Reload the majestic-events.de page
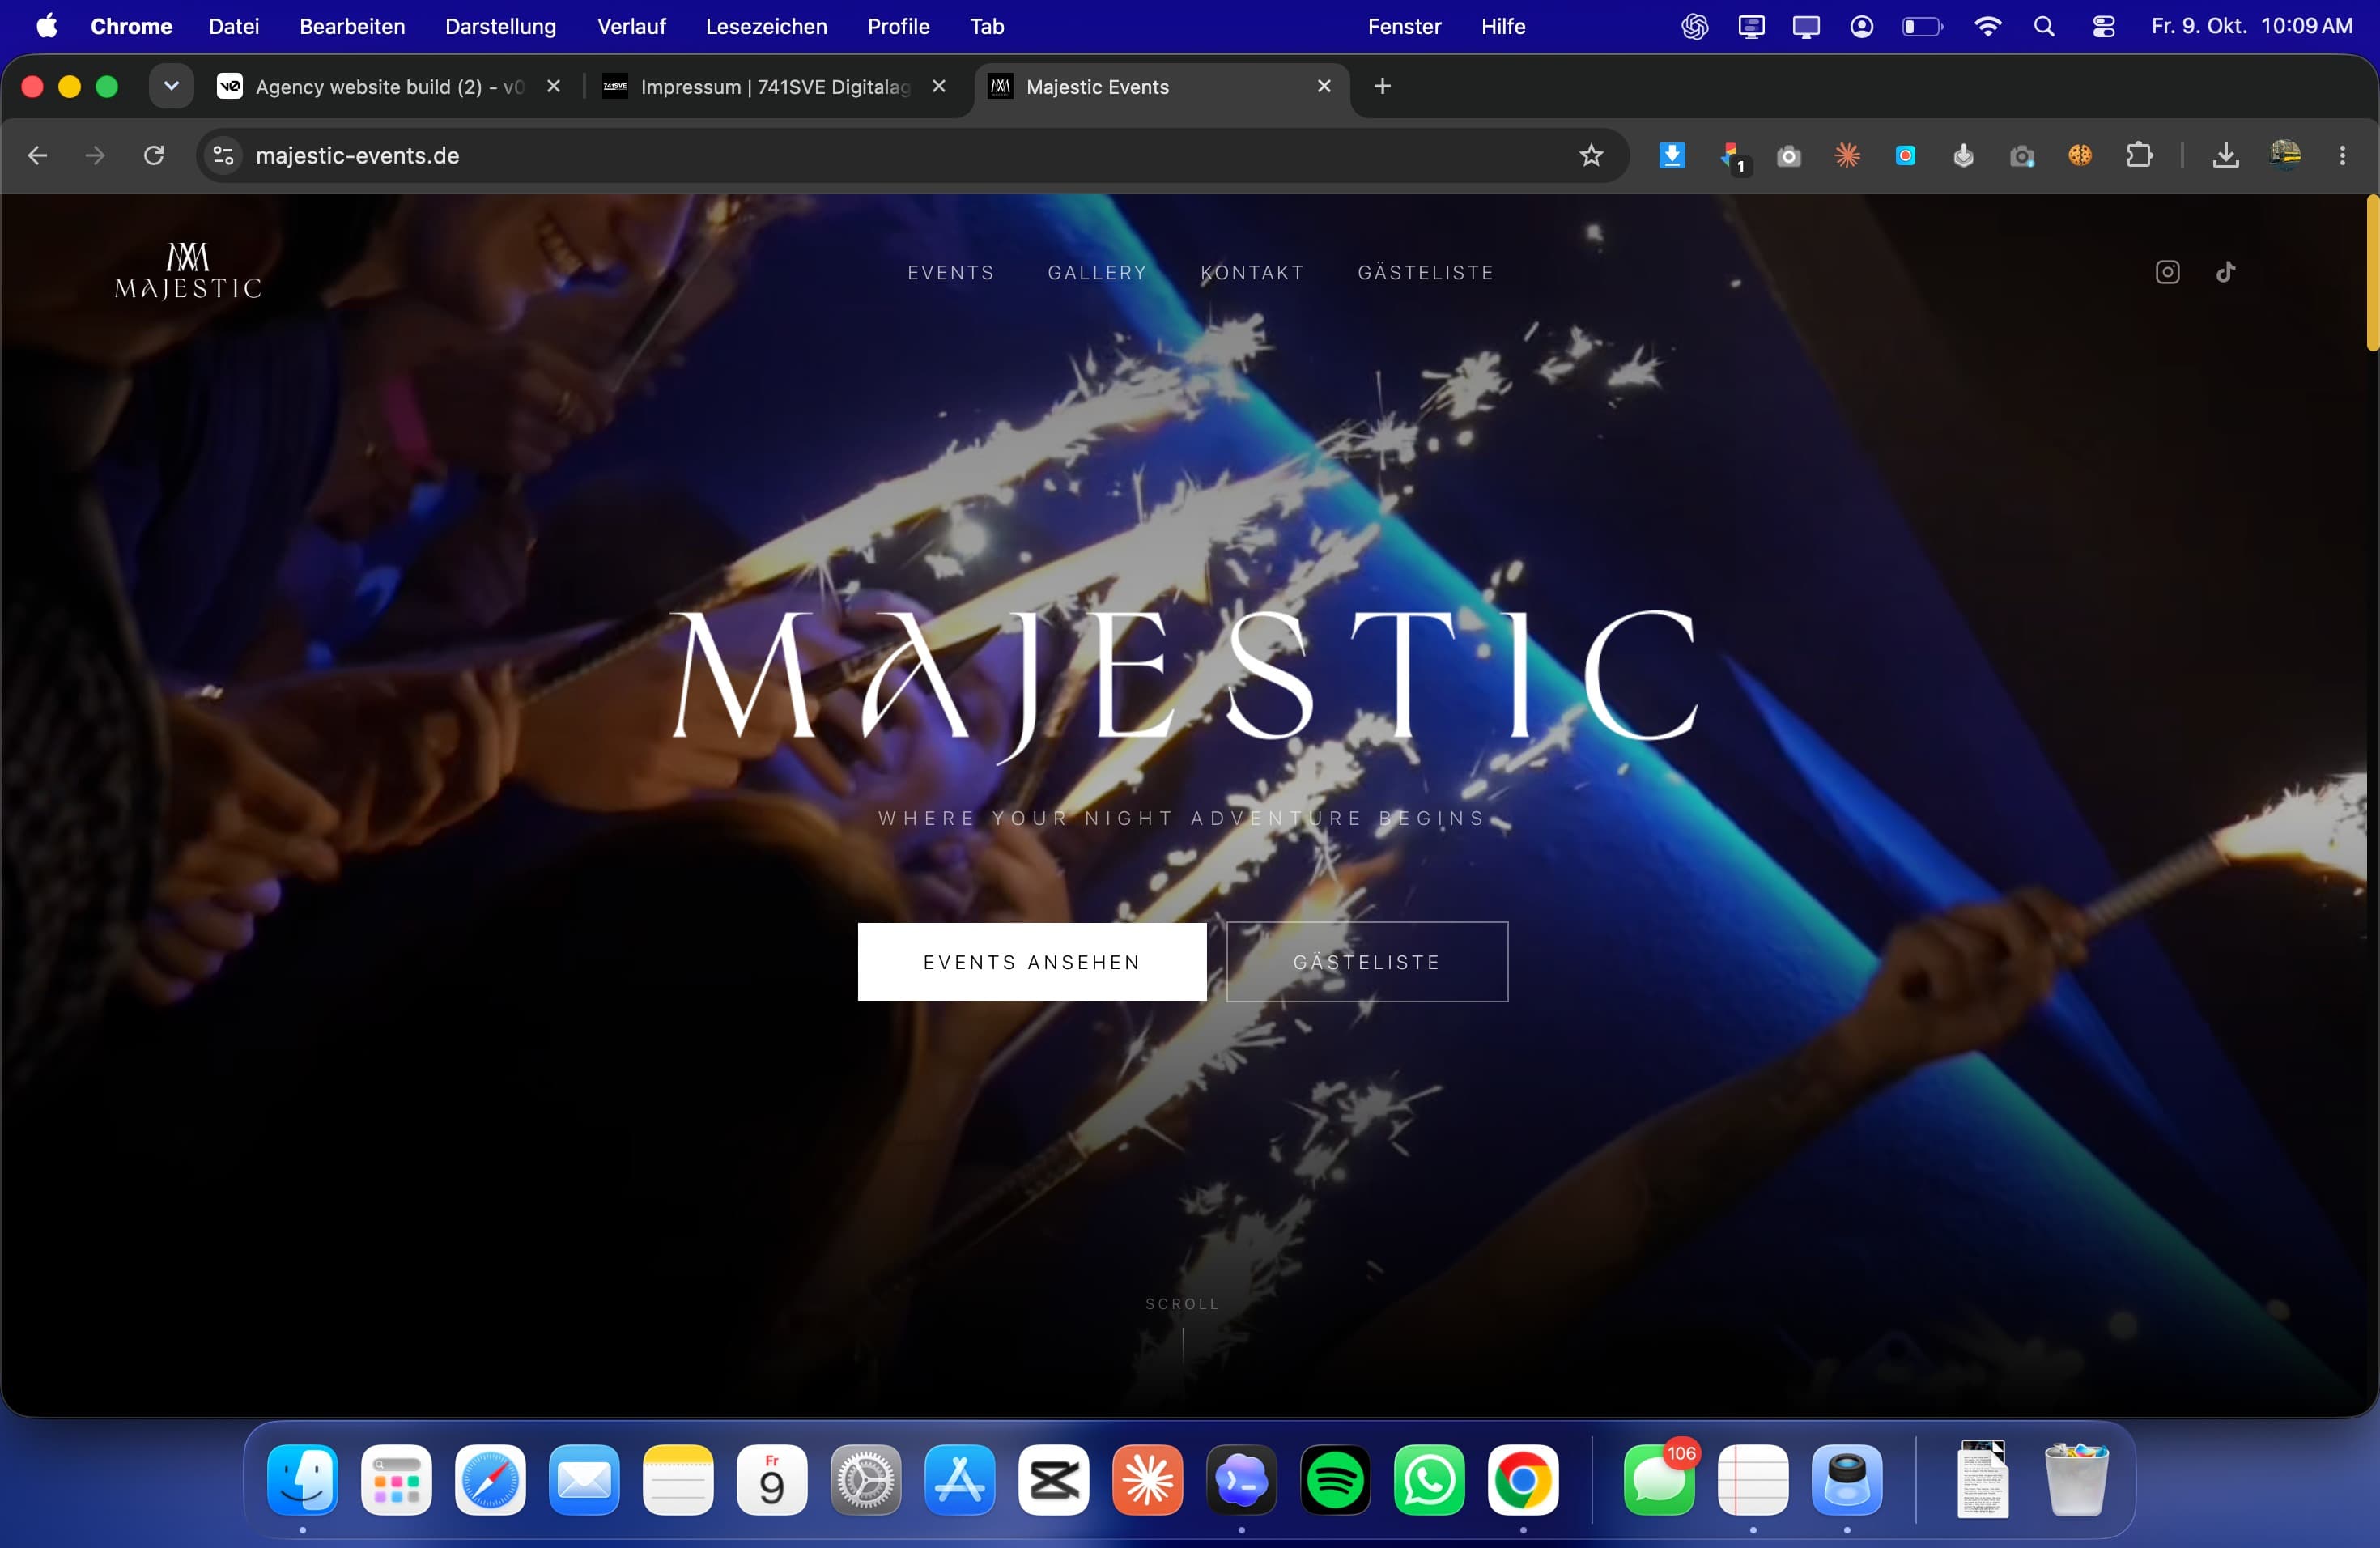Viewport: 2380px width, 1548px height. coord(154,155)
